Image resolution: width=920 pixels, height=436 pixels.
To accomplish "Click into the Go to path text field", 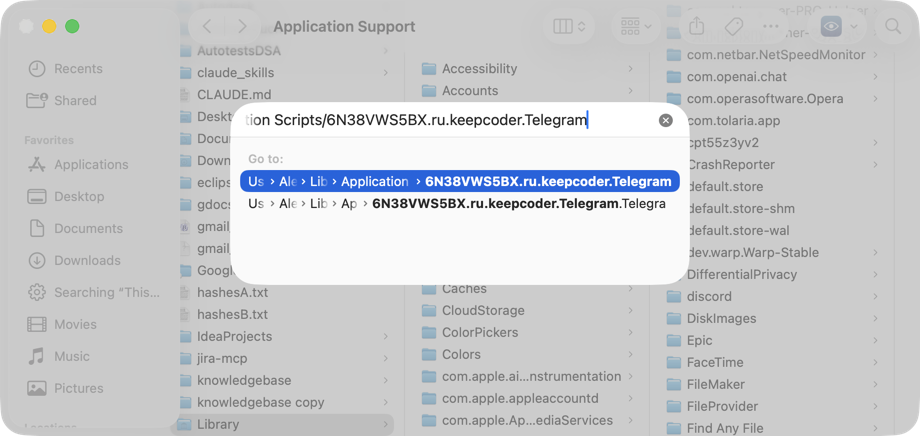I will pyautogui.click(x=446, y=120).
